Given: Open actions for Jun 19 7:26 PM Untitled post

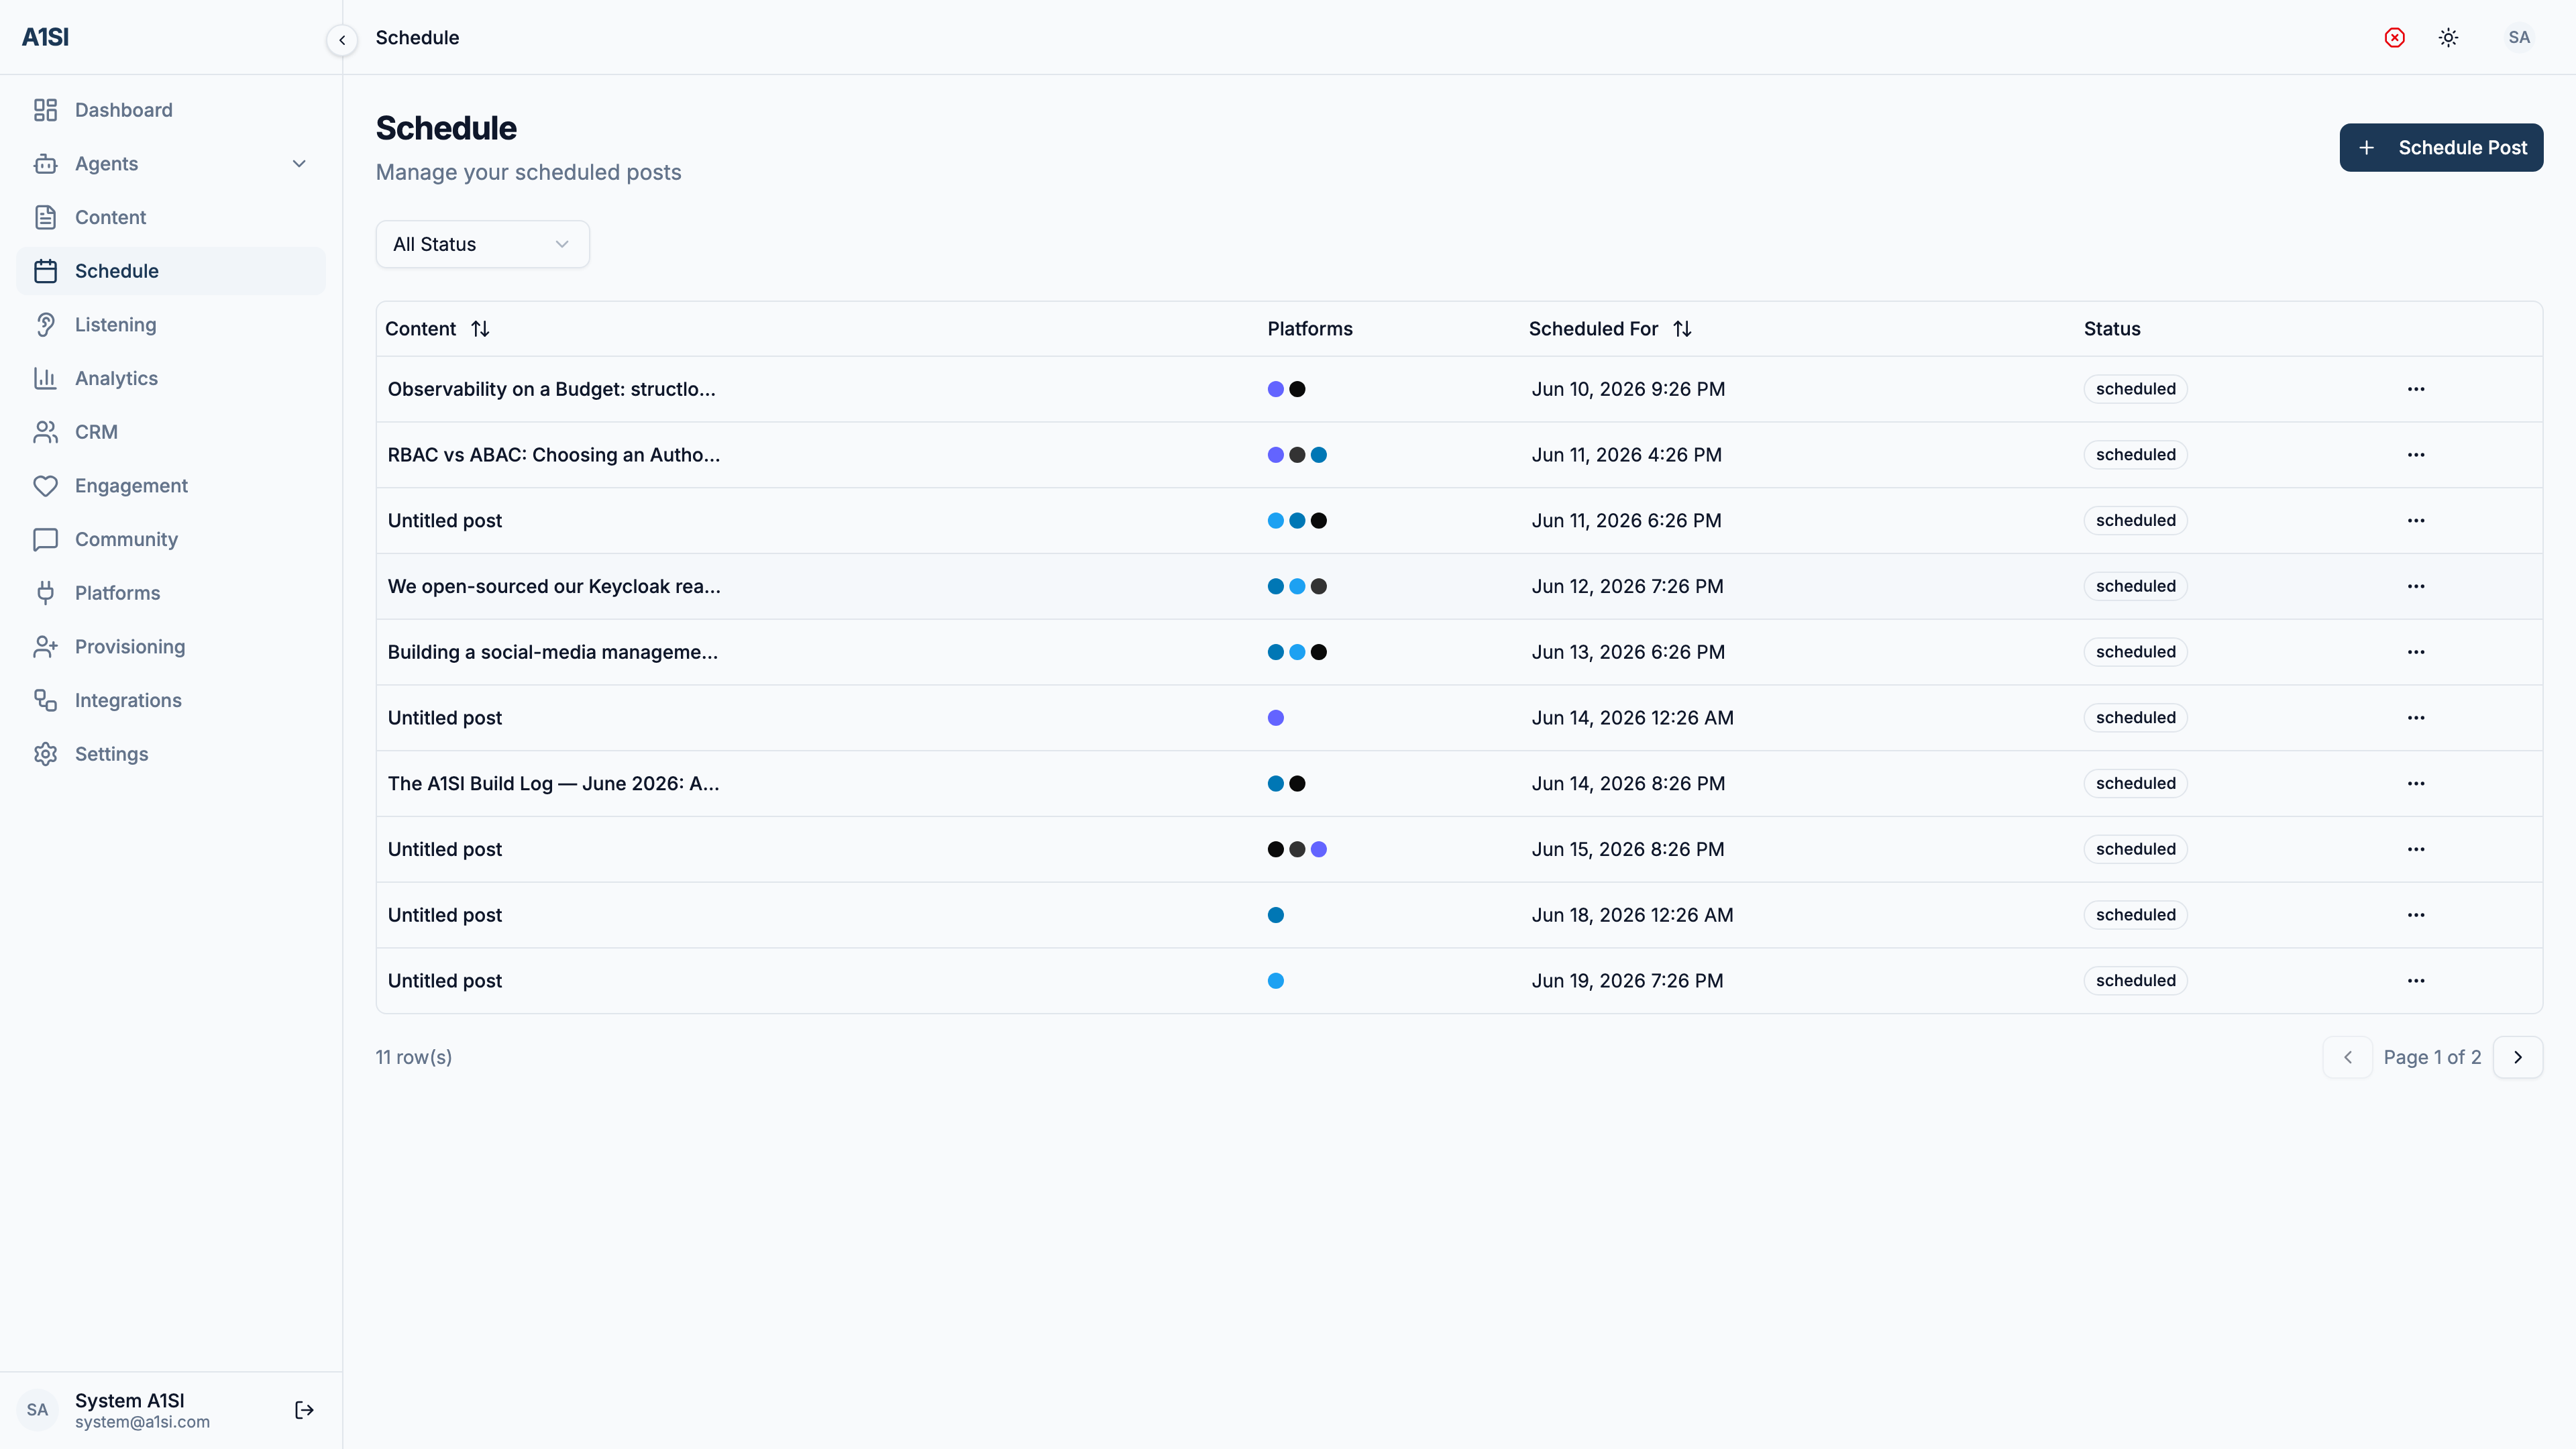Looking at the screenshot, I should 2416,981.
